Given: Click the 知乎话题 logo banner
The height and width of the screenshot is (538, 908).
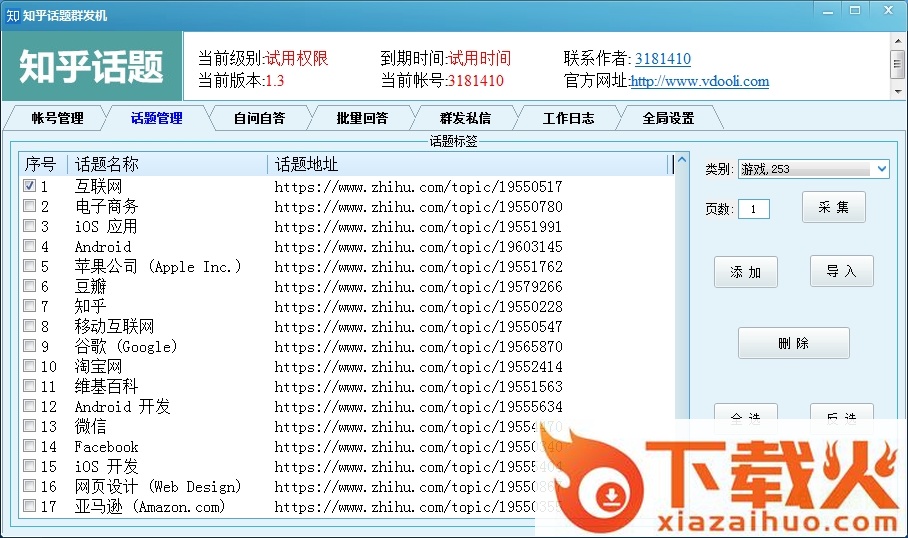Looking at the screenshot, I should pyautogui.click(x=91, y=66).
